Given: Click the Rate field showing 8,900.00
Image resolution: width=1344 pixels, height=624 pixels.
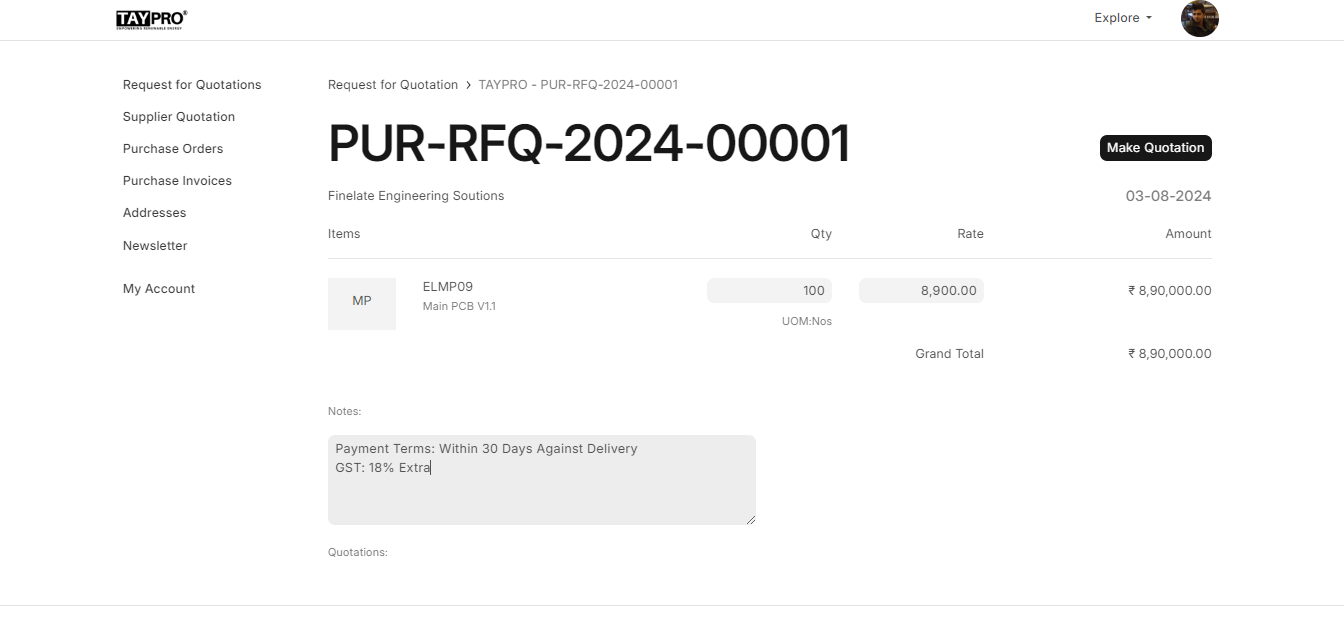Looking at the screenshot, I should [x=921, y=291].
